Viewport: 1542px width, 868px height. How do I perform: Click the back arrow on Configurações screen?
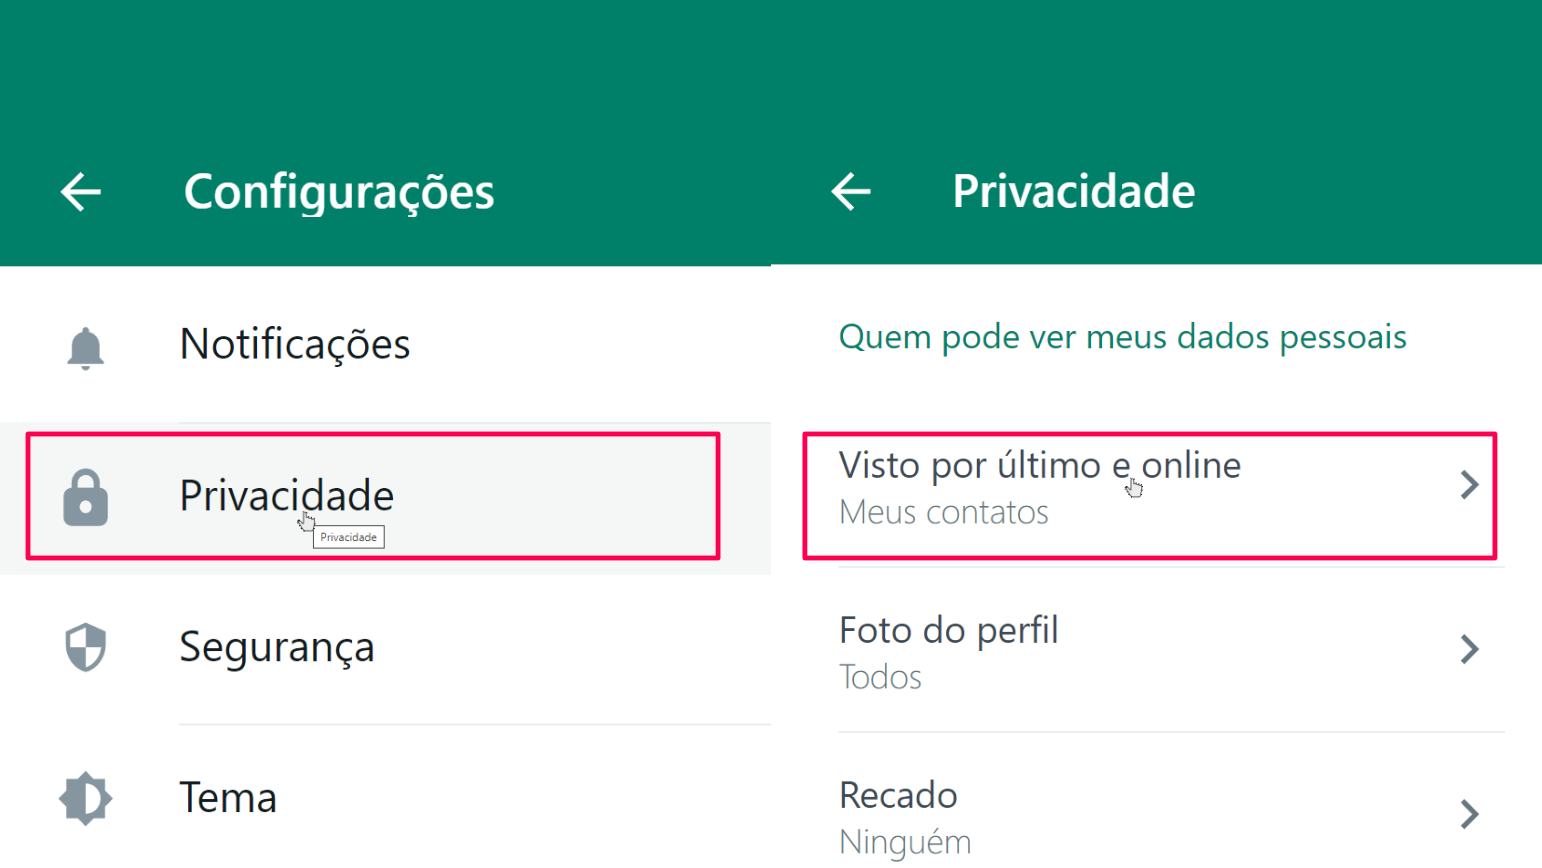coord(79,192)
